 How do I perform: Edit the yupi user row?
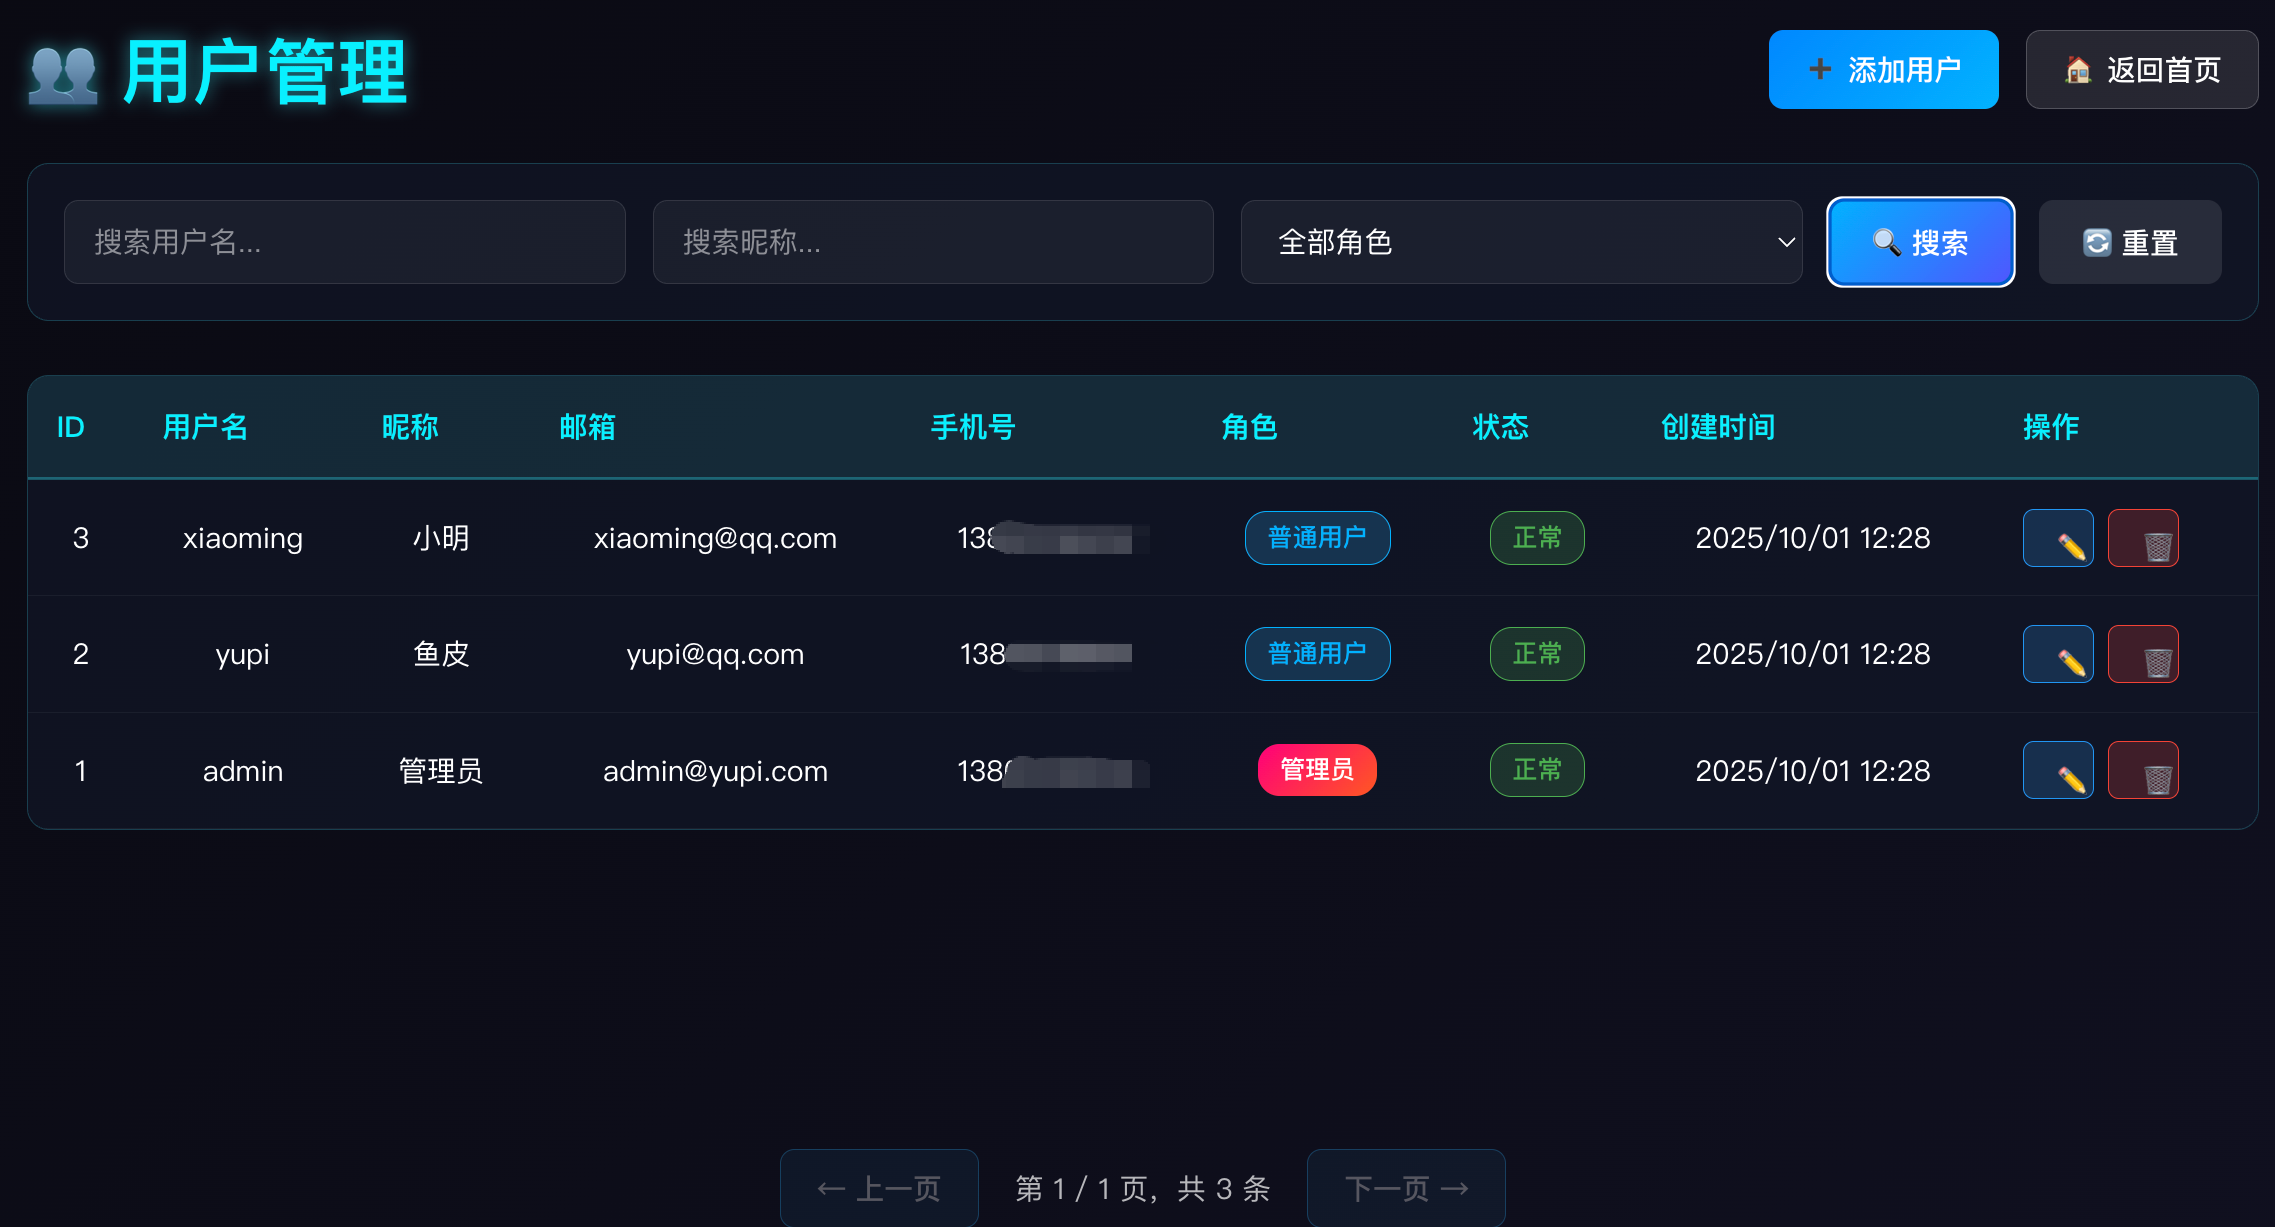click(x=2058, y=654)
